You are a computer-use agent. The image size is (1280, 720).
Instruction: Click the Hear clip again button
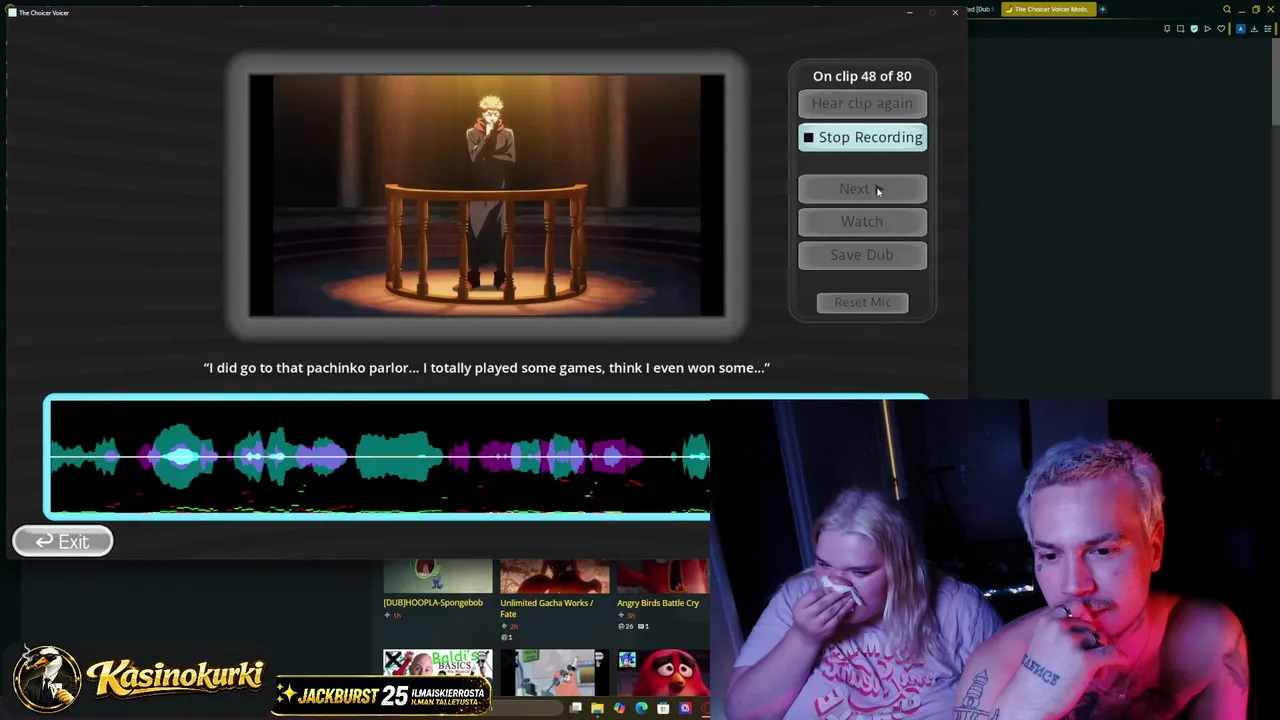tap(862, 103)
